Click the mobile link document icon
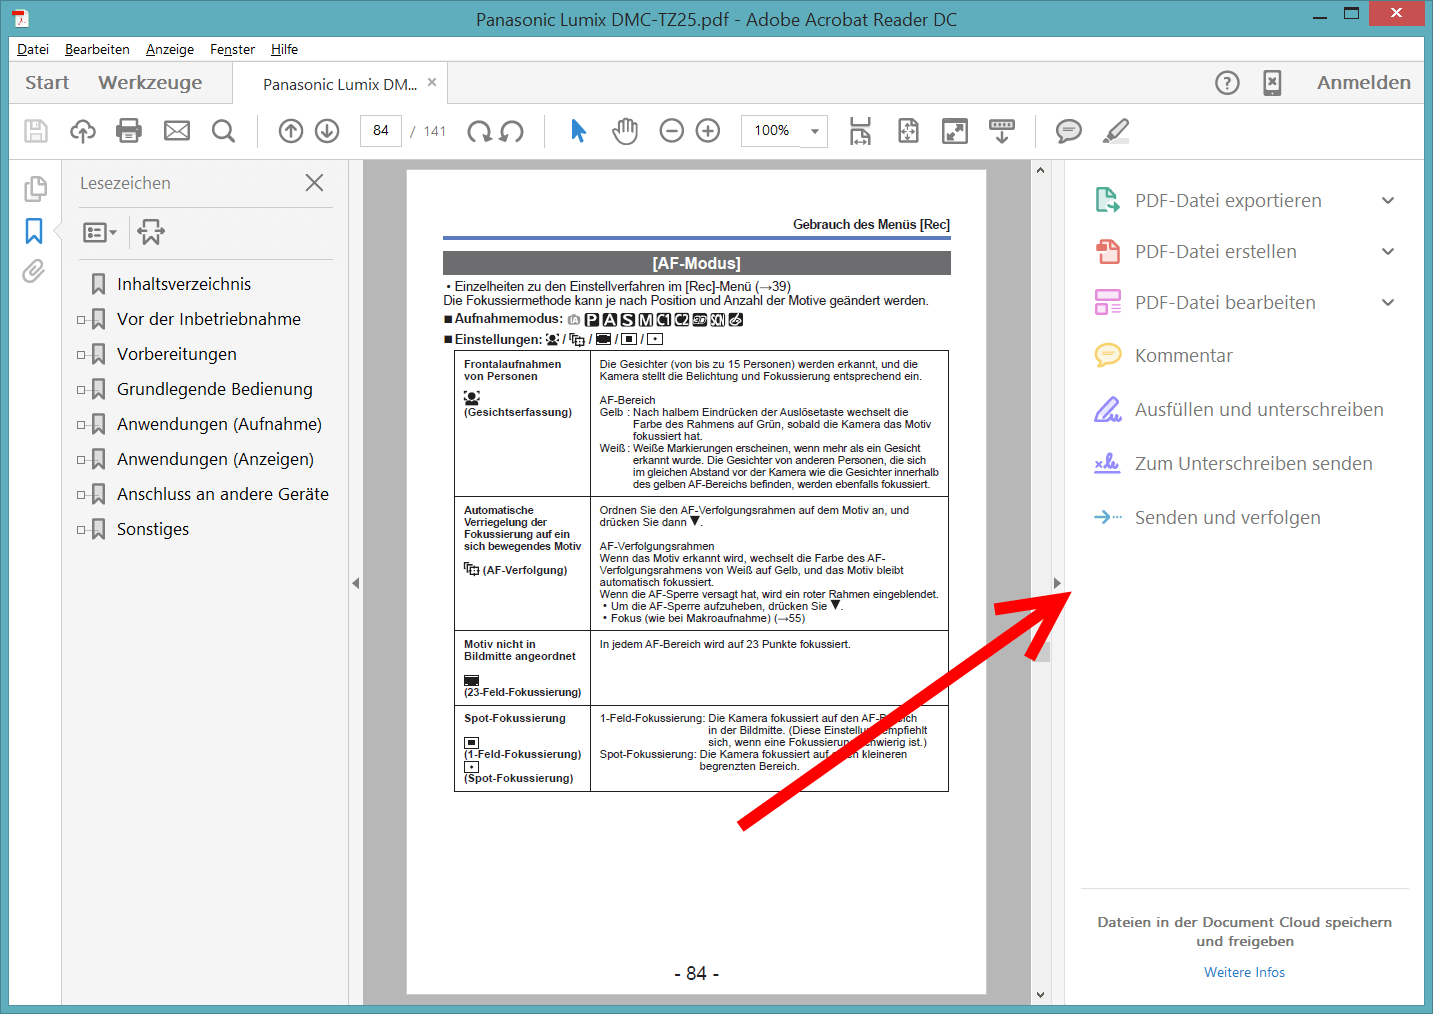The image size is (1433, 1014). [1272, 83]
